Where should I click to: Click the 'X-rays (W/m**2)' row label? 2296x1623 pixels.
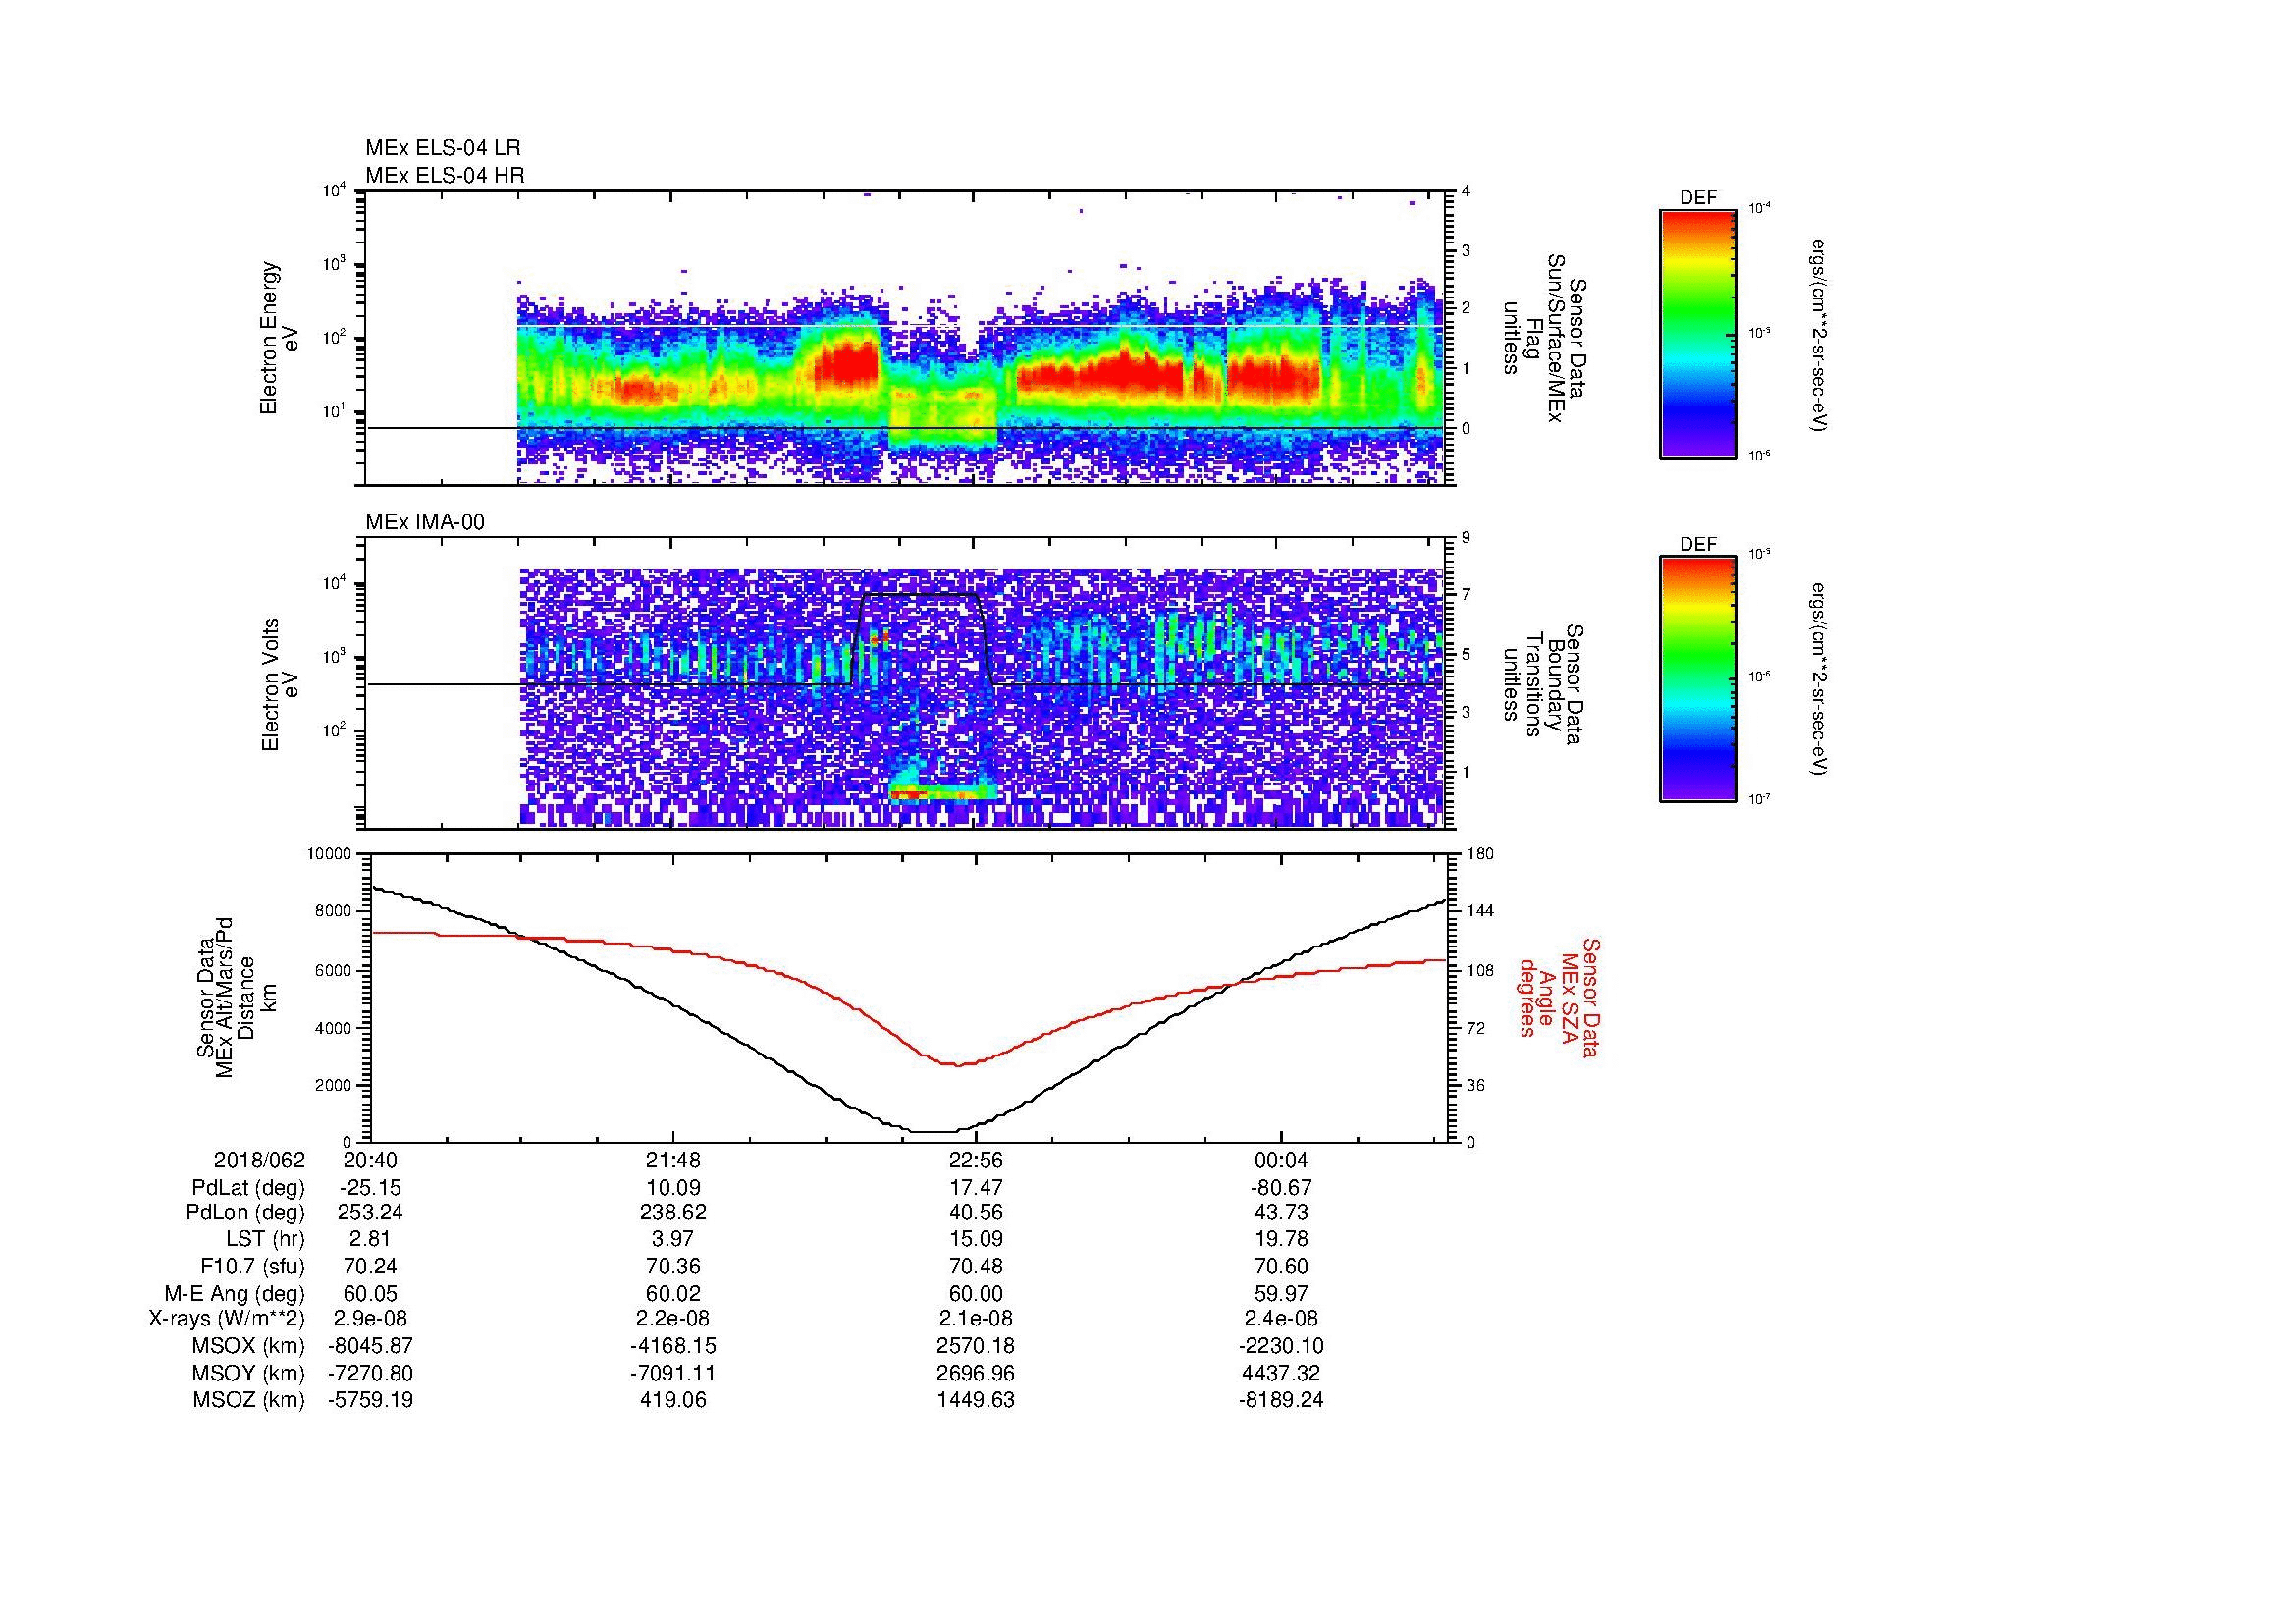(226, 1319)
